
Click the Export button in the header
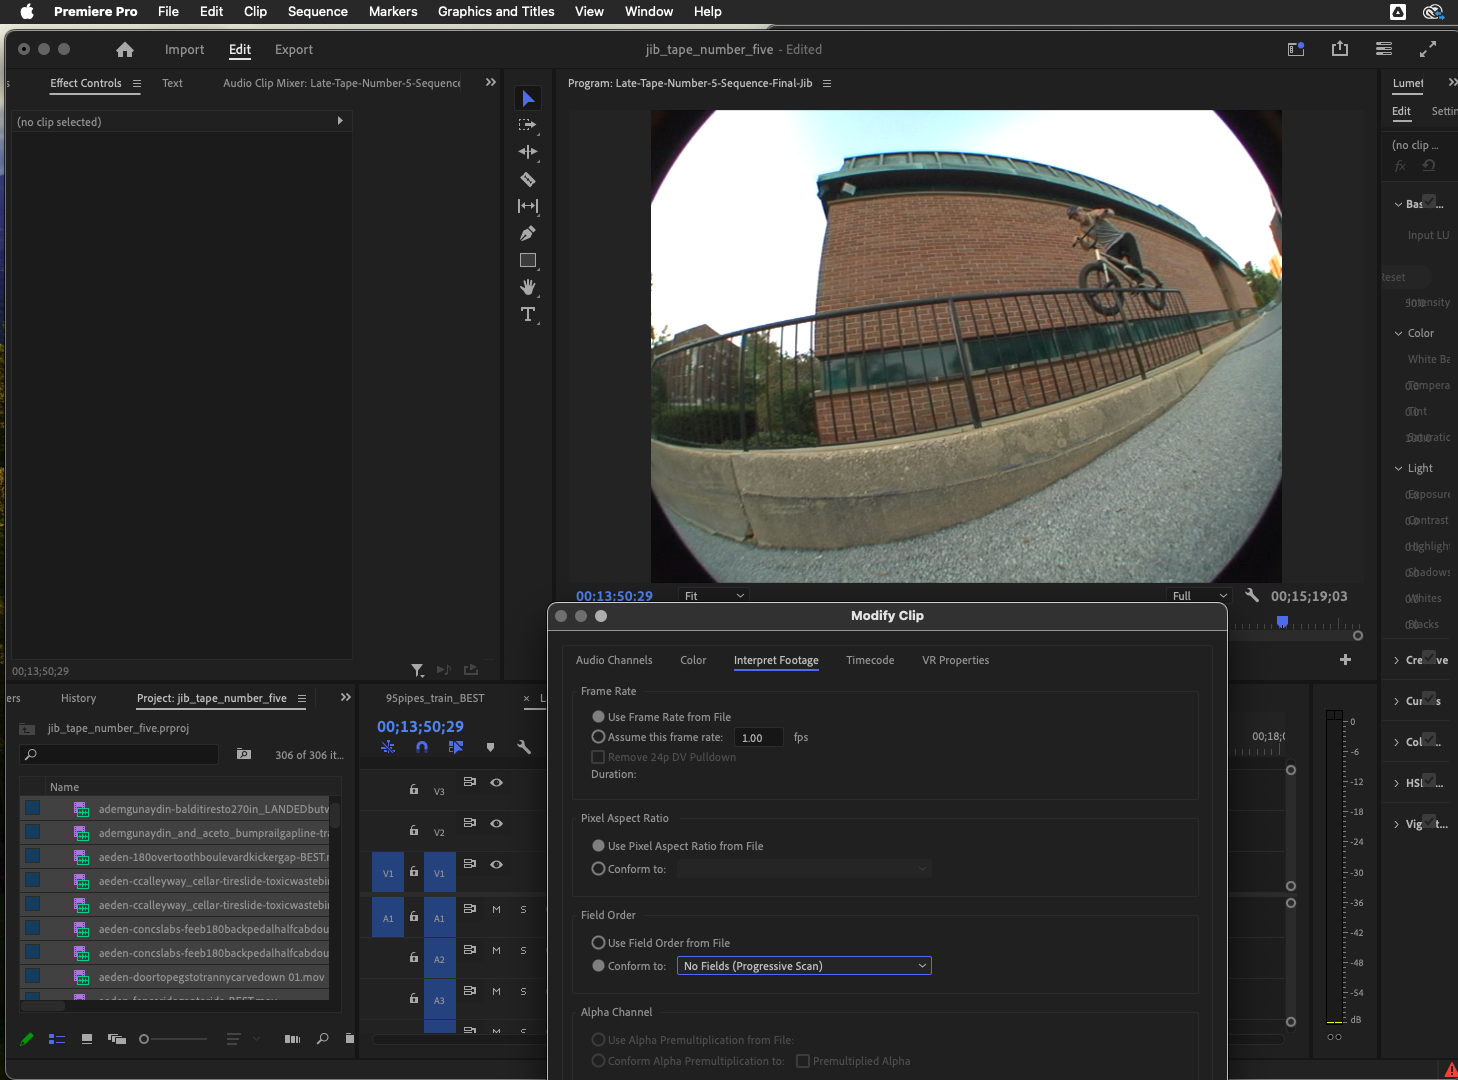click(293, 49)
